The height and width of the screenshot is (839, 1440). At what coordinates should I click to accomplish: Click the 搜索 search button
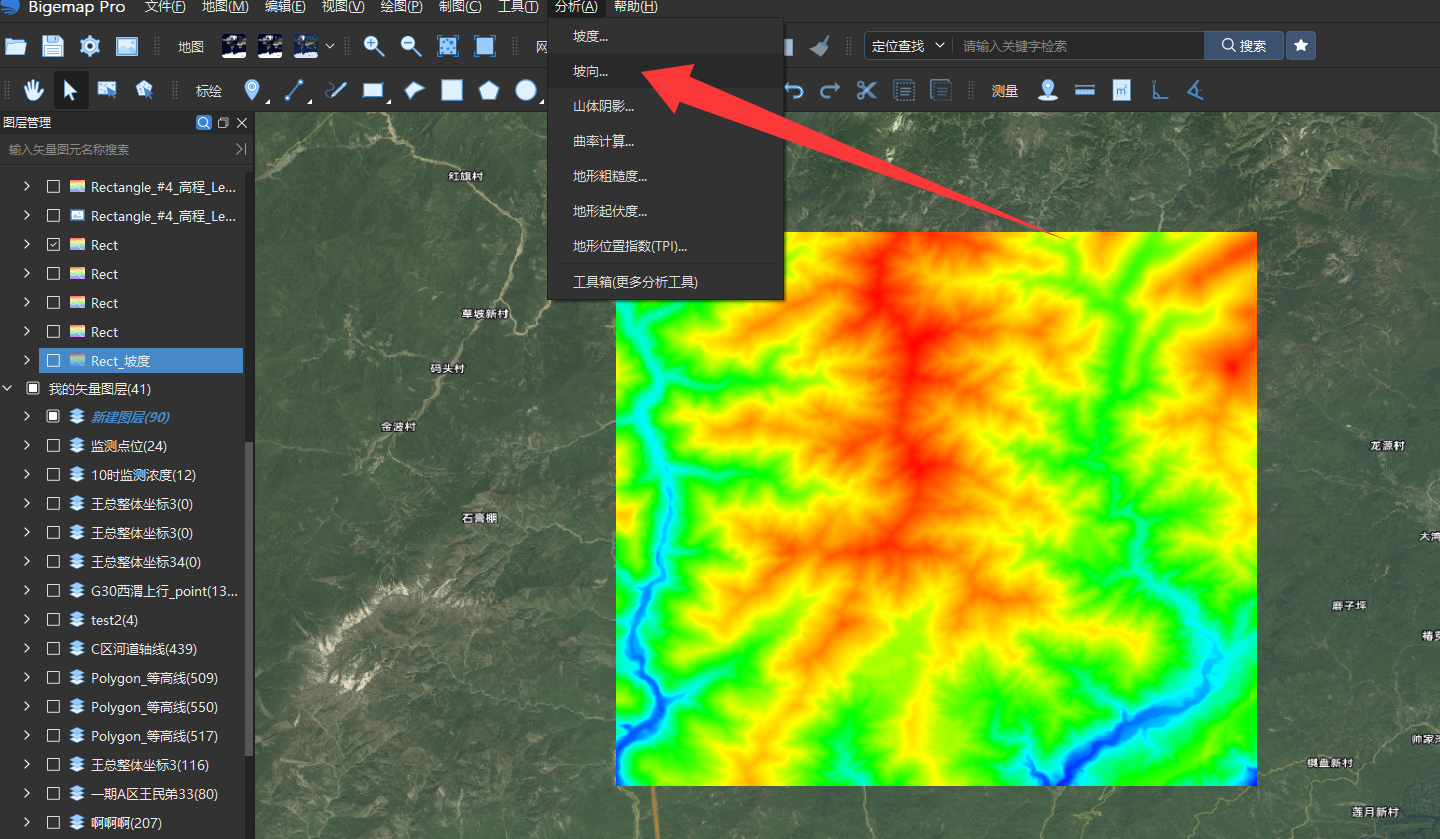point(1244,46)
